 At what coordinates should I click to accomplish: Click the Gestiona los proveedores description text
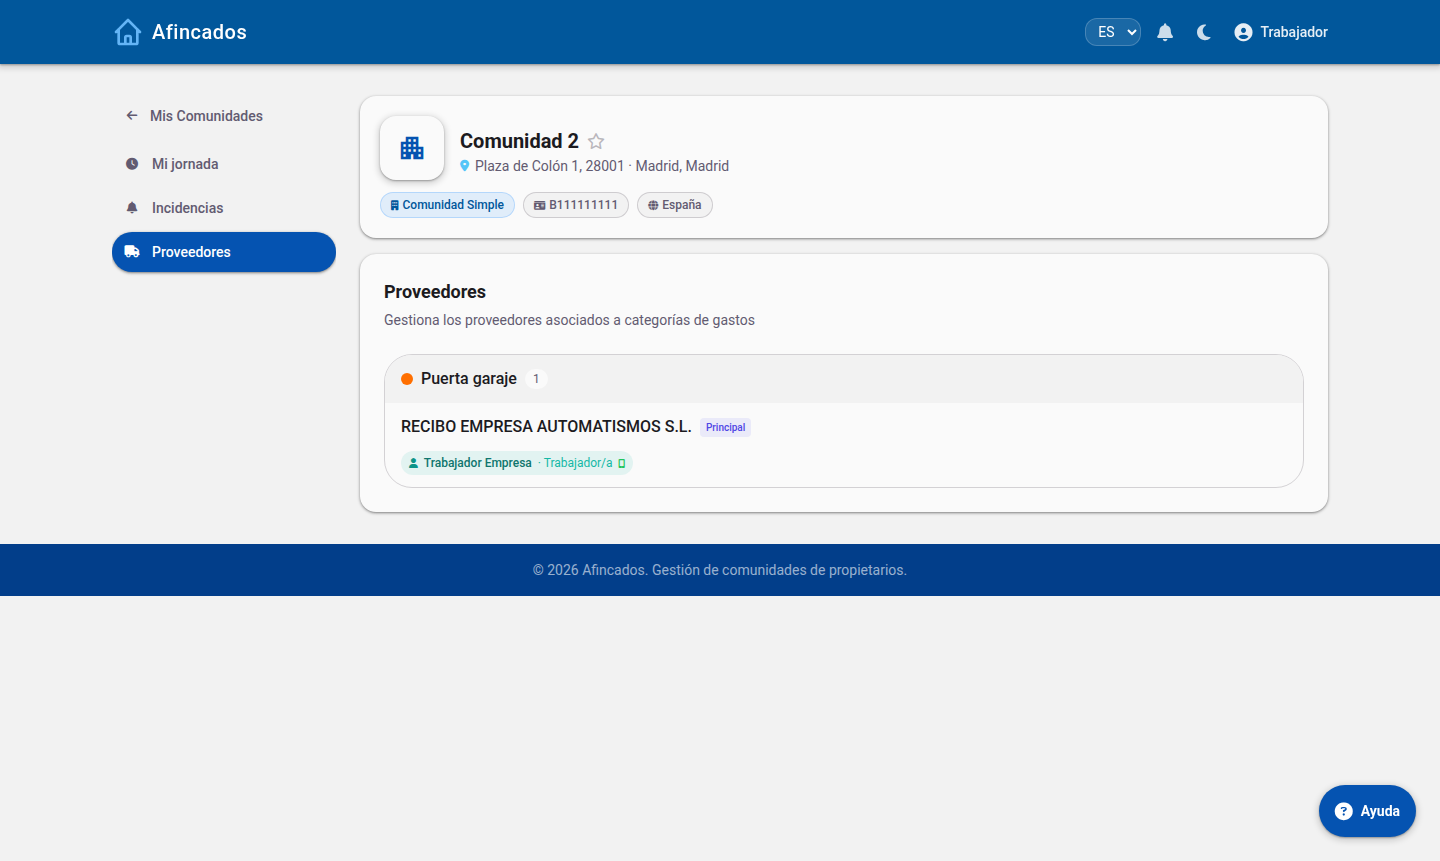pos(569,320)
